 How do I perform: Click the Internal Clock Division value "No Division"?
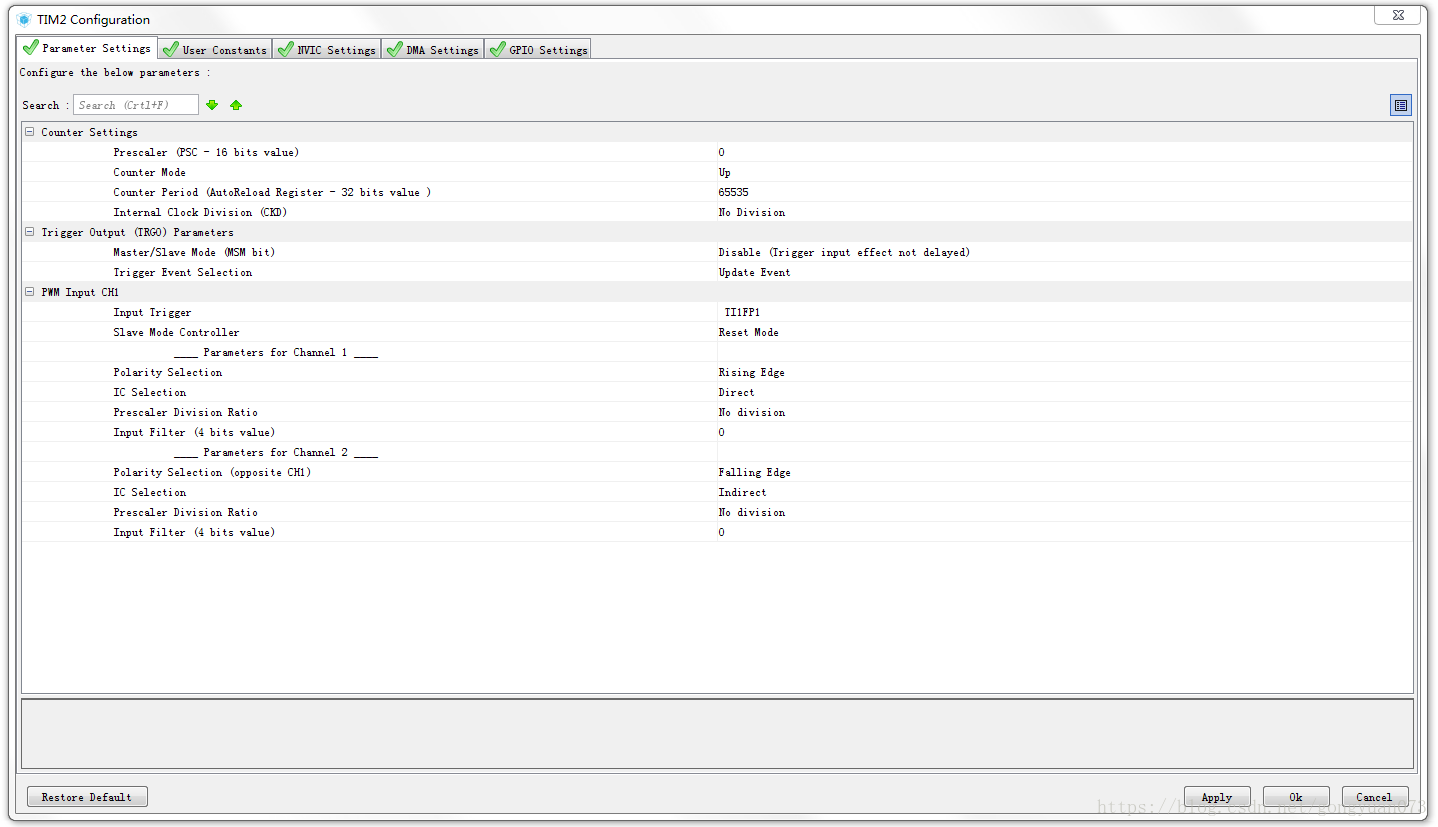point(752,212)
